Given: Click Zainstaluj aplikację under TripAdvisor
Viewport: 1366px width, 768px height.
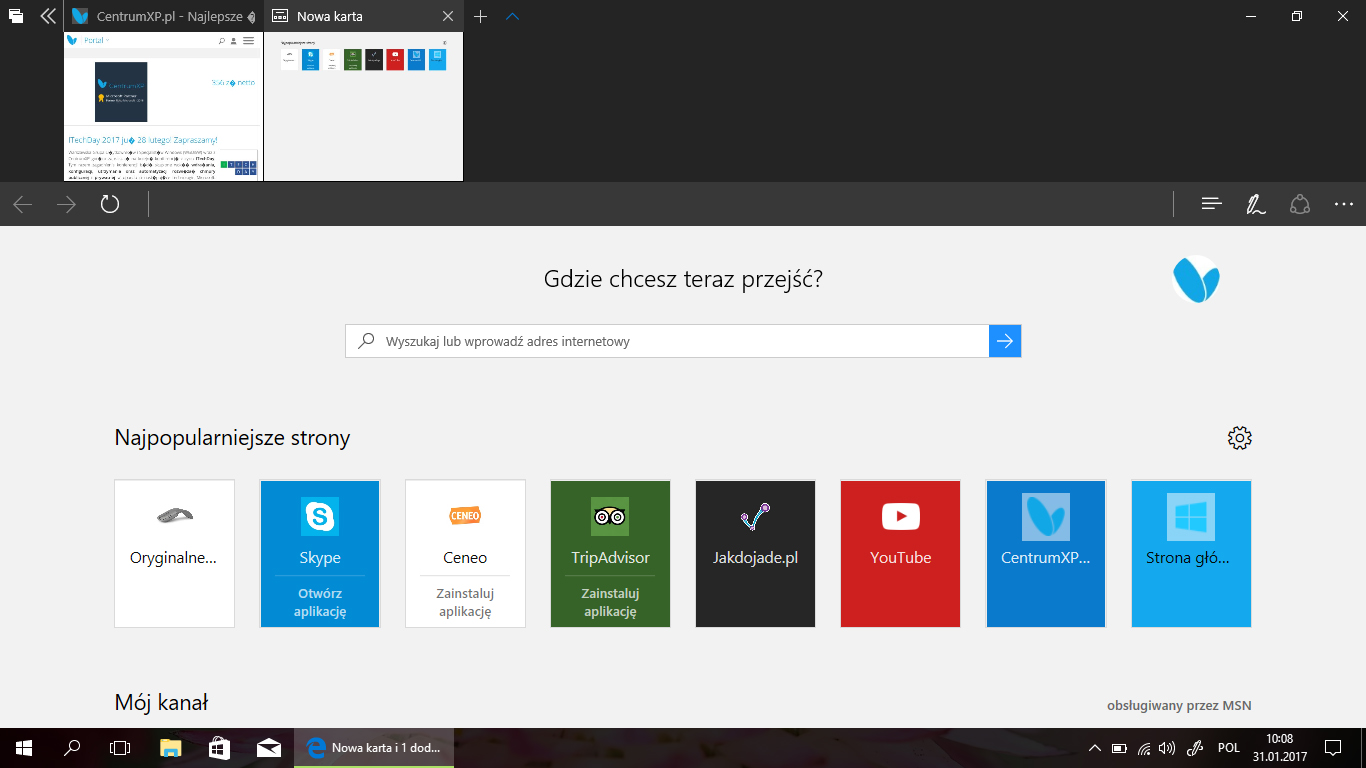Looking at the screenshot, I should [x=610, y=602].
